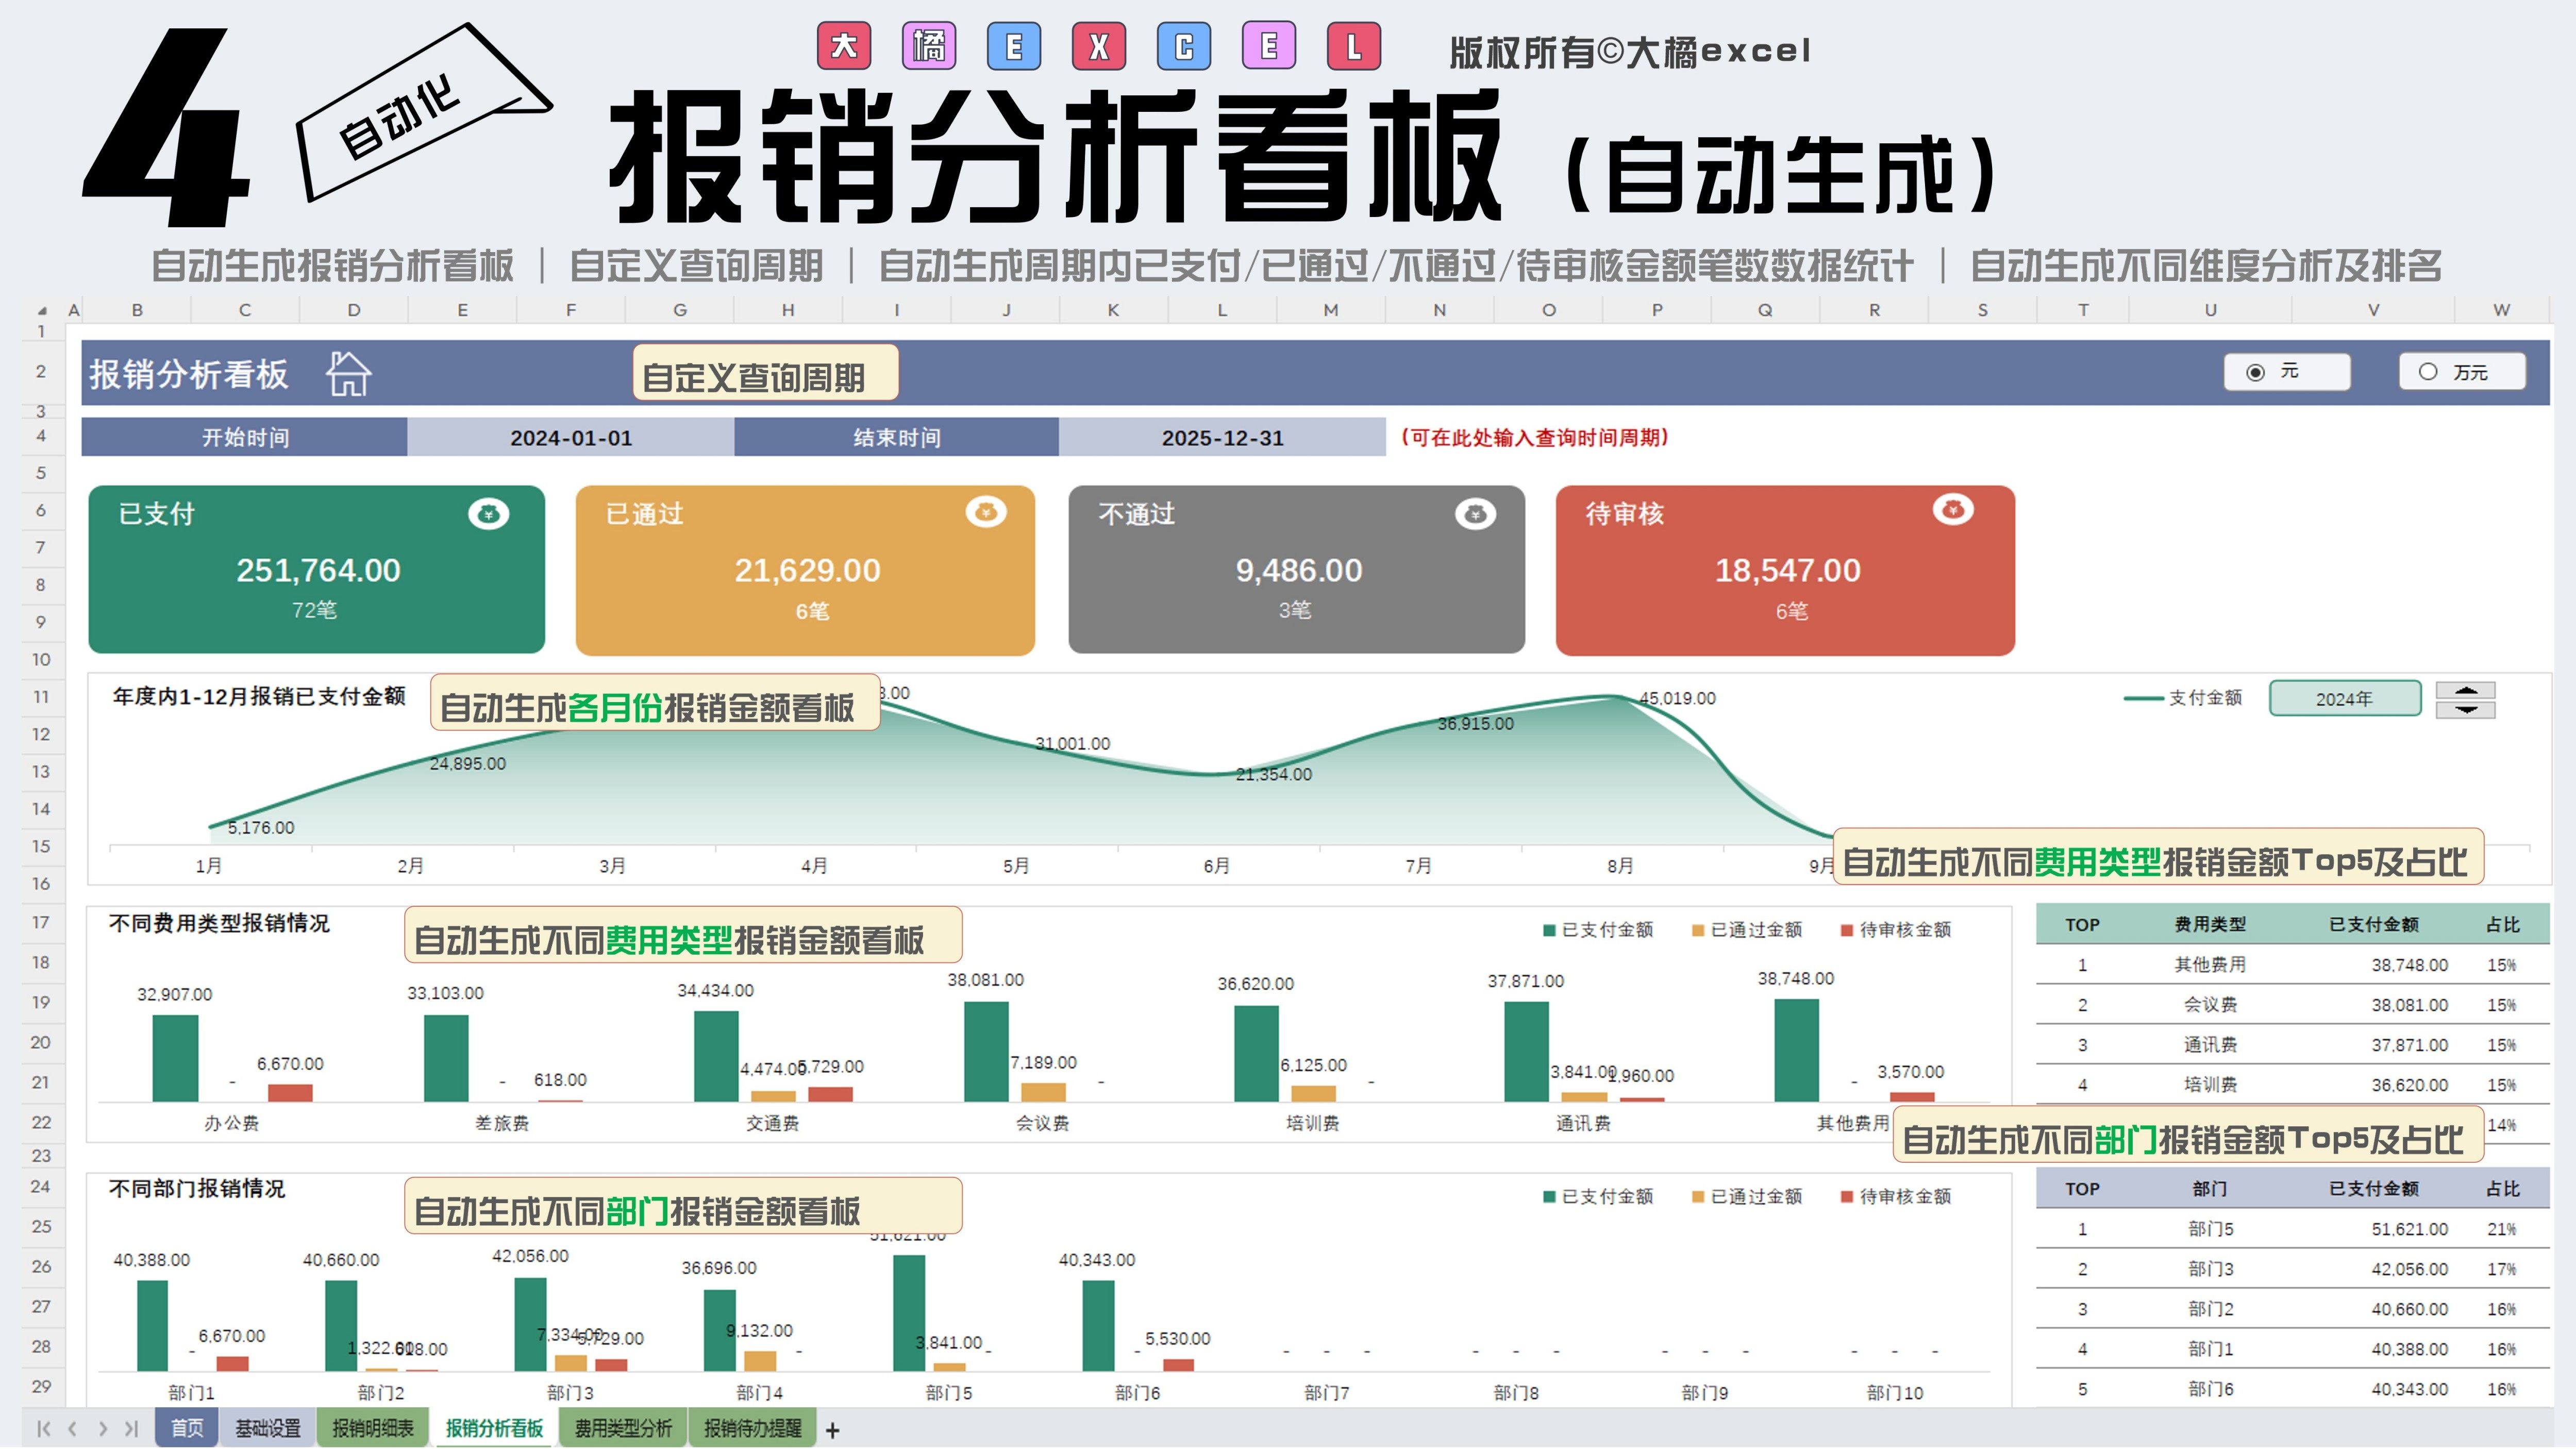Jump to first sheet navigation arrow
This screenshot has height=1449, width=2576.
43,1429
